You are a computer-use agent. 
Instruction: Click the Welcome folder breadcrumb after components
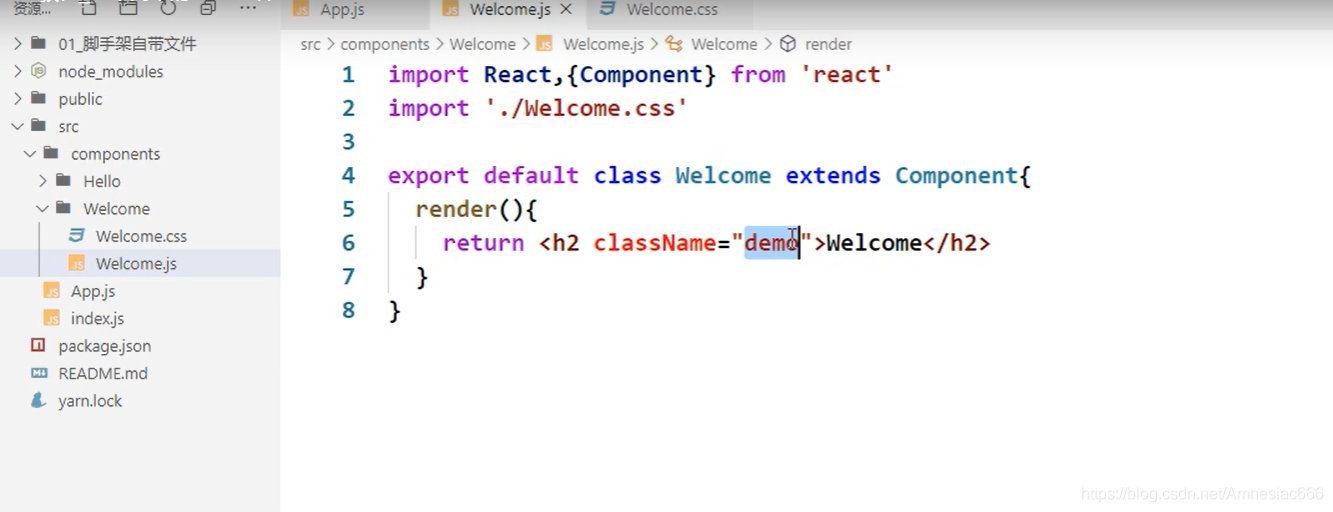click(483, 44)
